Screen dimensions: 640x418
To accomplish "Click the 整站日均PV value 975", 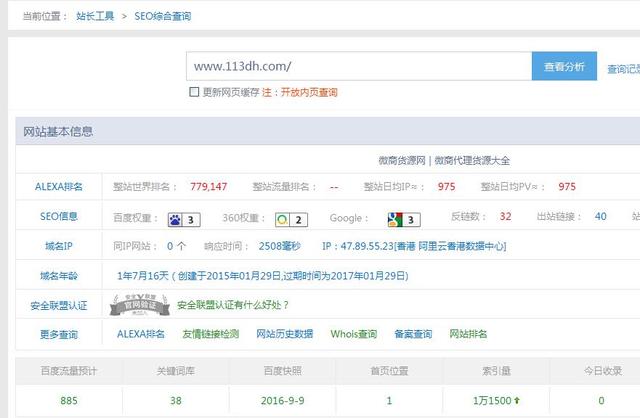I will [x=567, y=187].
